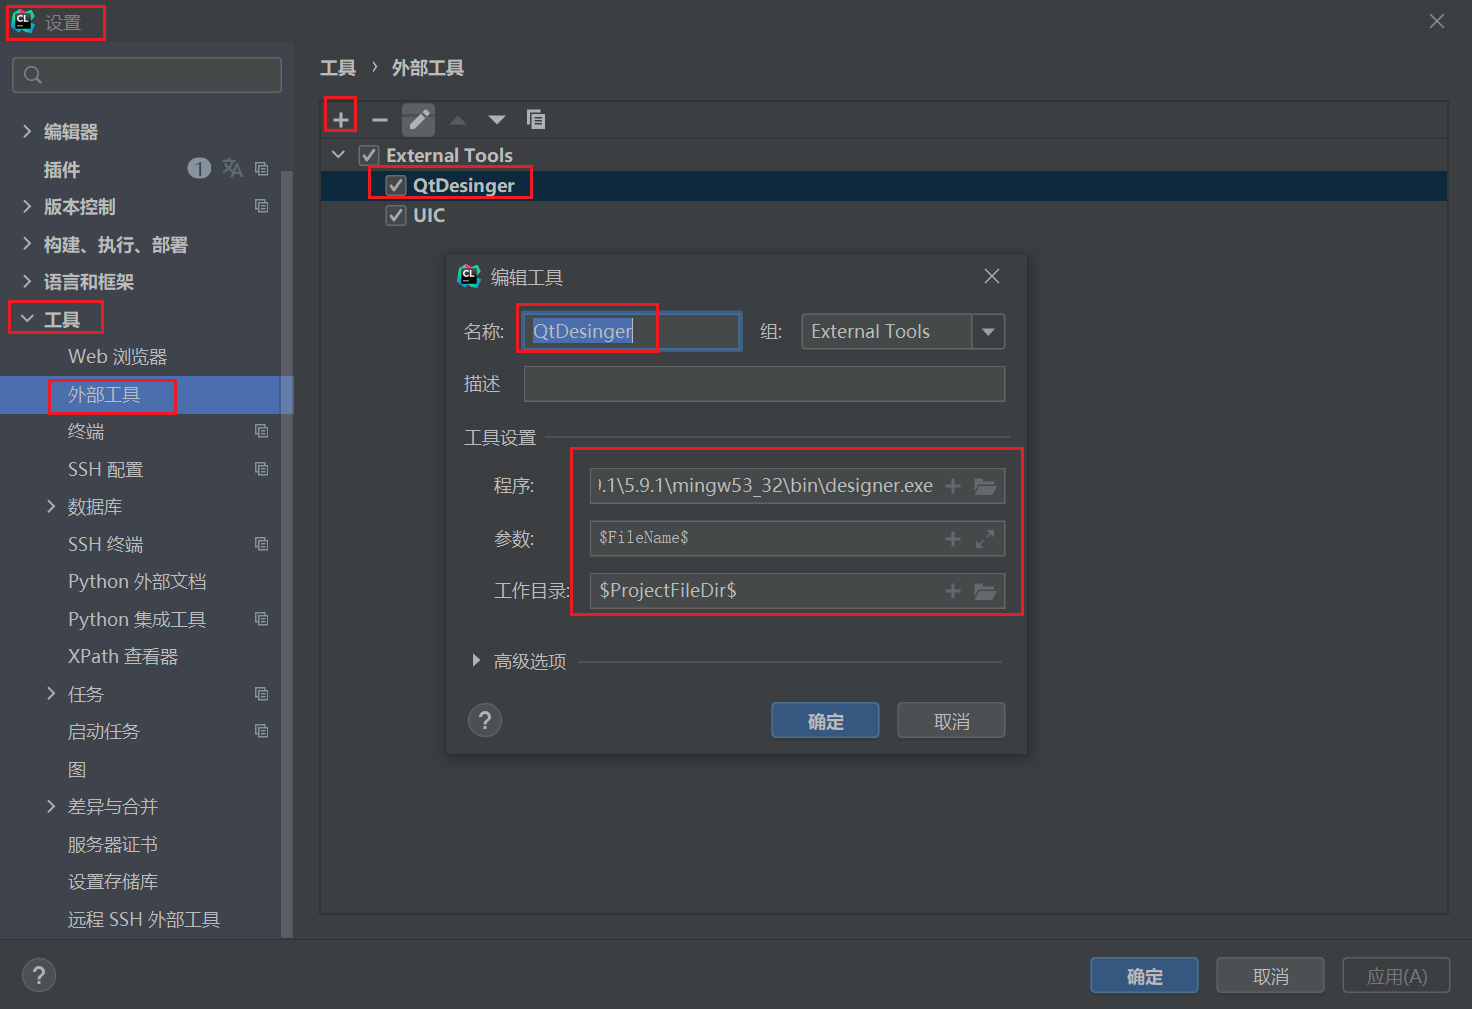Click the settings search box

pos(146,74)
